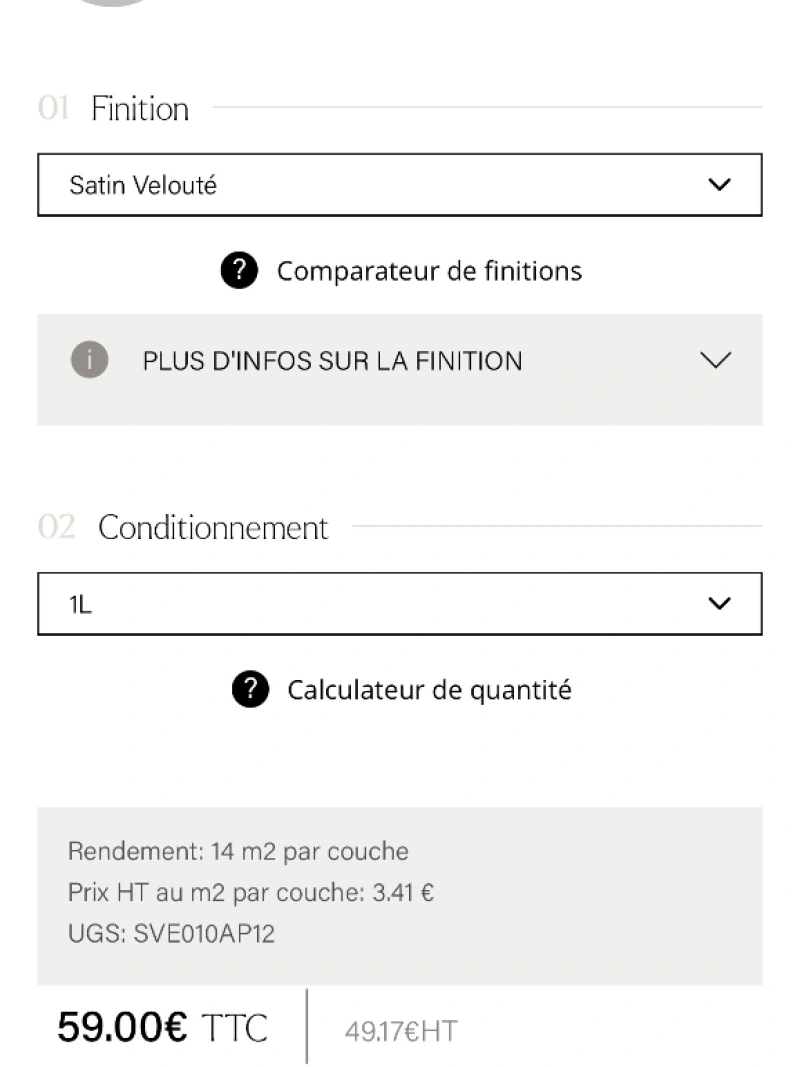Image resolution: width=800 pixels, height=1067 pixels.
Task: Click the 49.17€HT price
Action: pyautogui.click(x=401, y=1031)
